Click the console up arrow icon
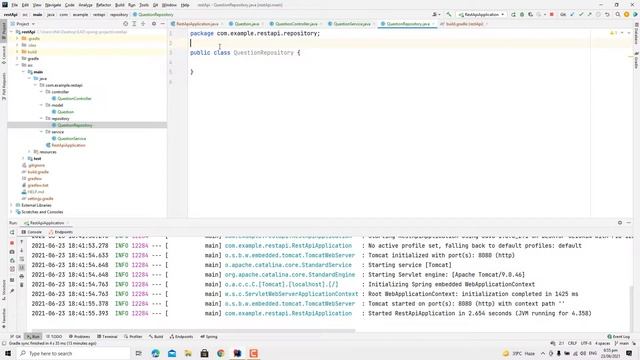Image resolution: width=640 pixels, height=360 pixels. pos(22,242)
